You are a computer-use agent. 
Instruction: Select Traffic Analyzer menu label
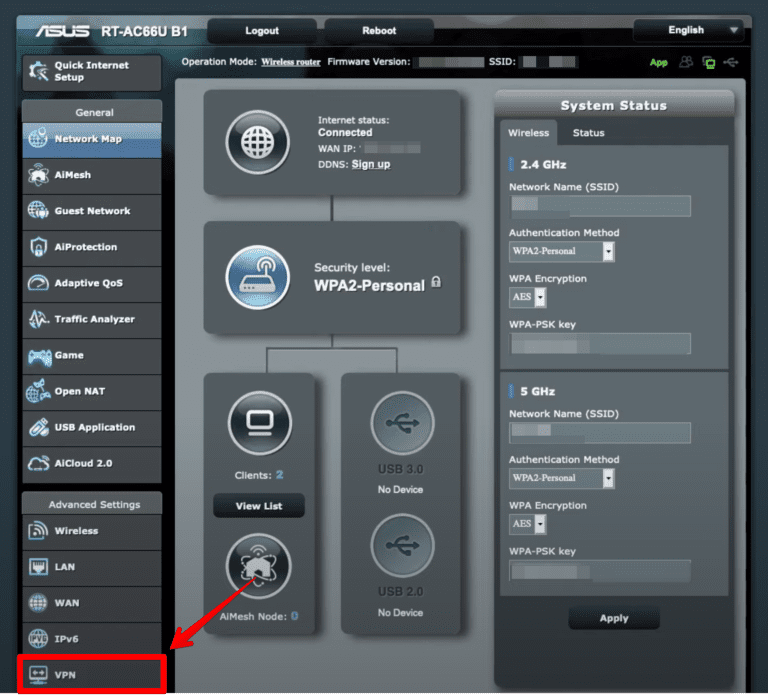coord(95,319)
